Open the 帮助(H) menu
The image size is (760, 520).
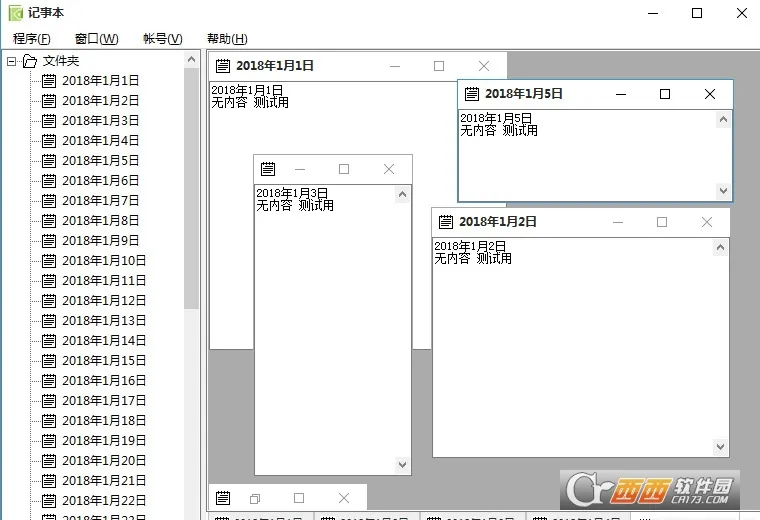227,39
